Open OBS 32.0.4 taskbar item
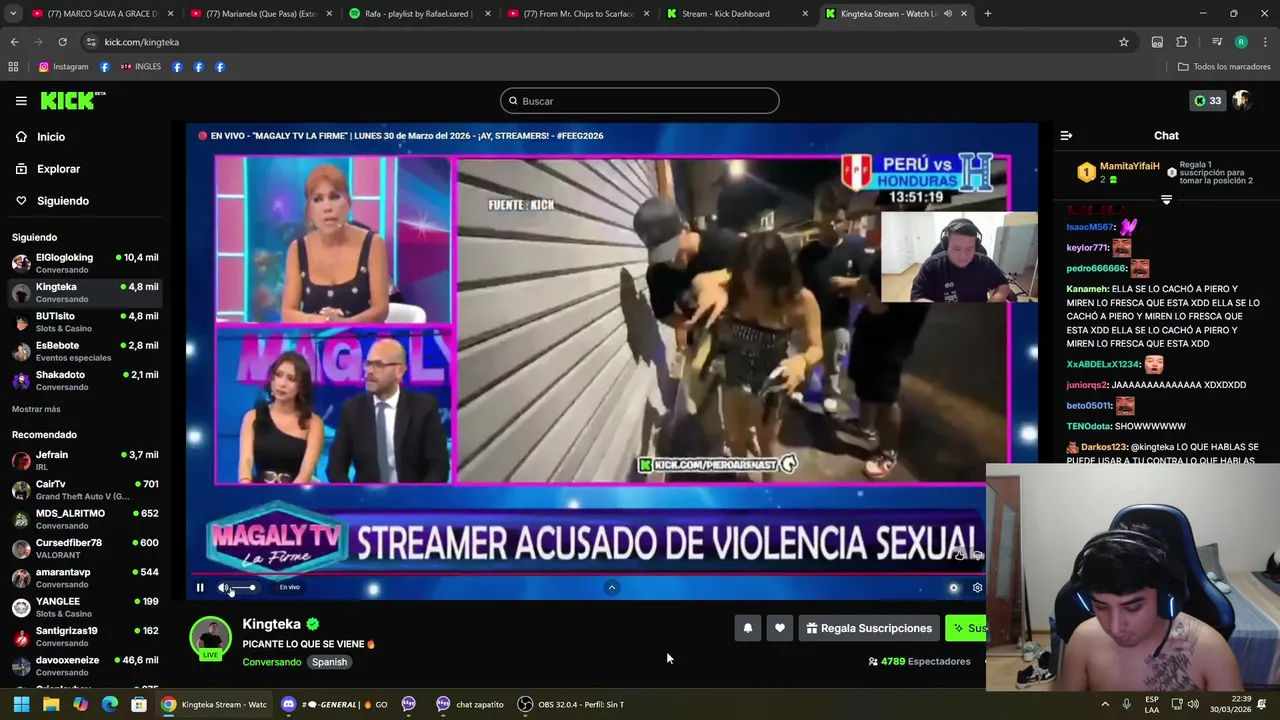Image resolution: width=1280 pixels, height=720 pixels. (x=571, y=704)
